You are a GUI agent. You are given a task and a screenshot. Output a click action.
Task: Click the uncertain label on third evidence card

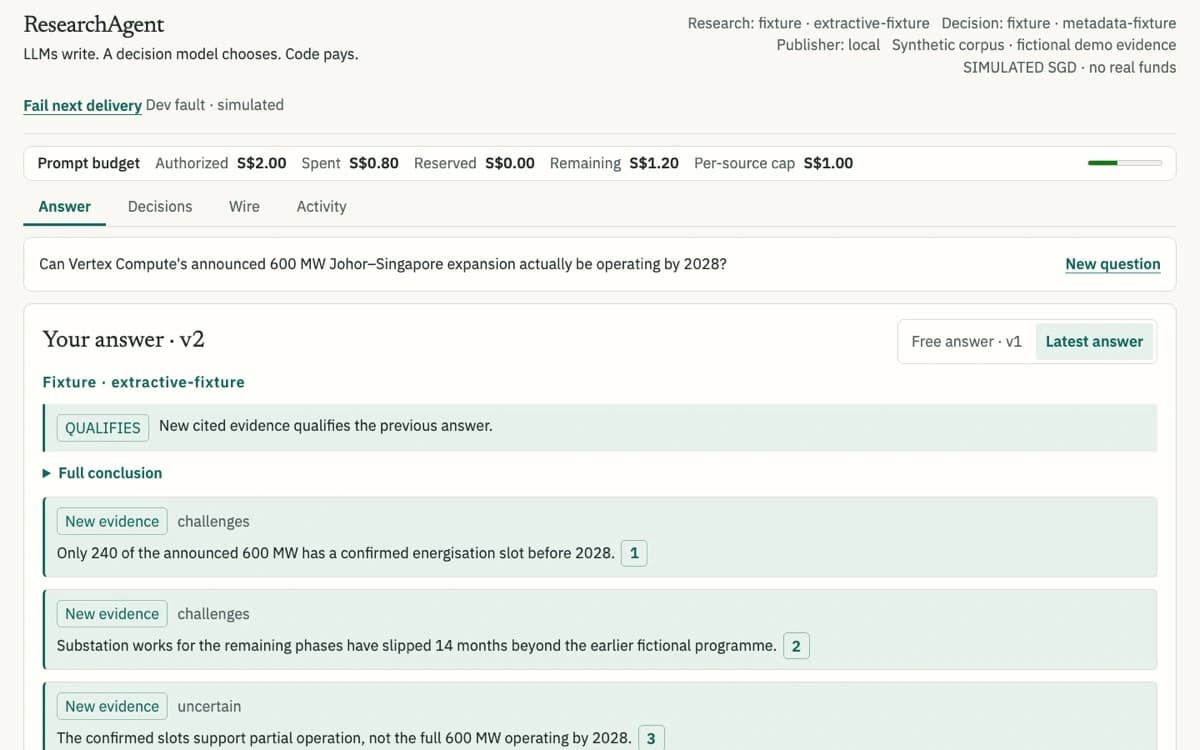(x=209, y=706)
